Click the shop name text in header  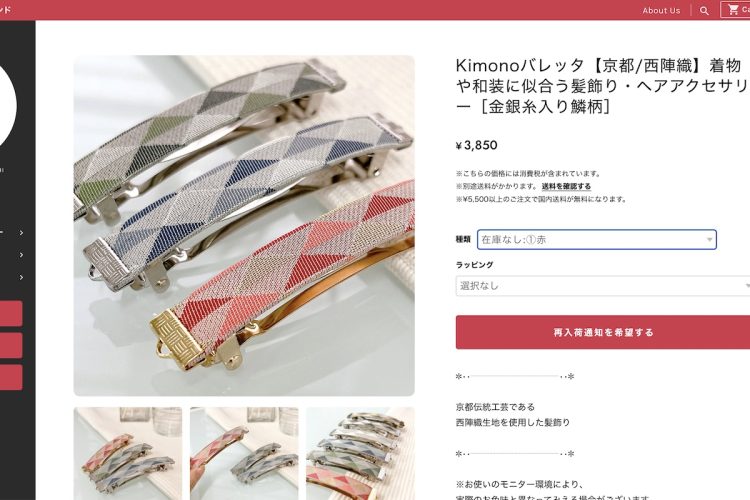coord(5,10)
